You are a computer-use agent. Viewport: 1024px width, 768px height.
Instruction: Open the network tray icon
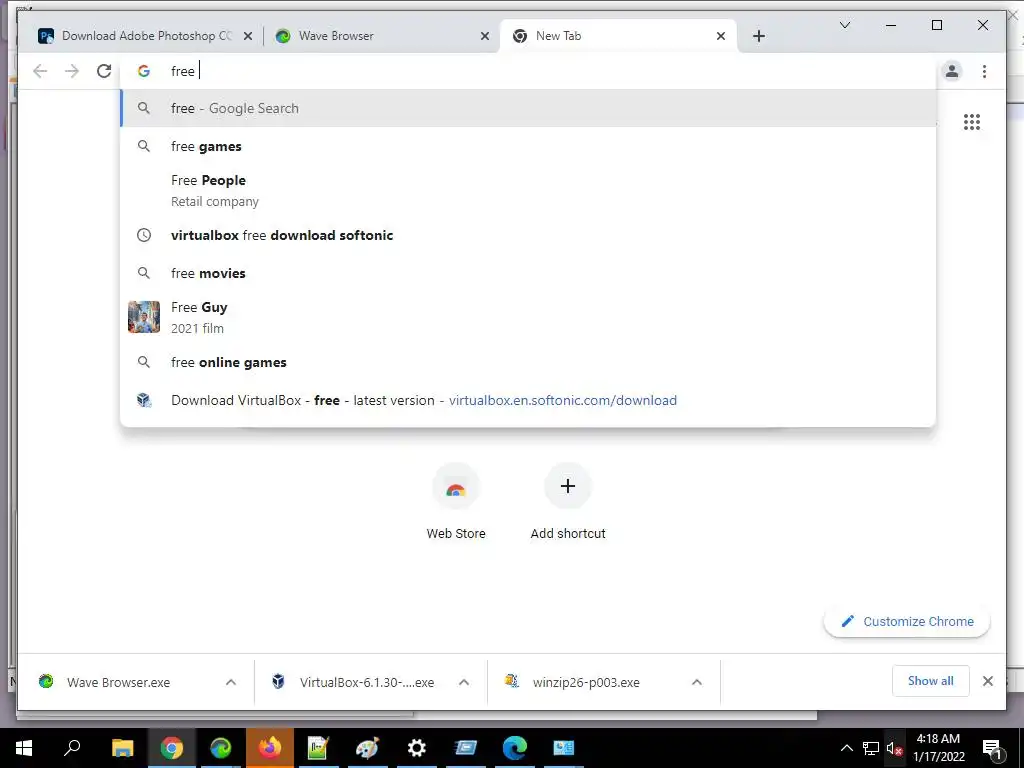coord(871,748)
